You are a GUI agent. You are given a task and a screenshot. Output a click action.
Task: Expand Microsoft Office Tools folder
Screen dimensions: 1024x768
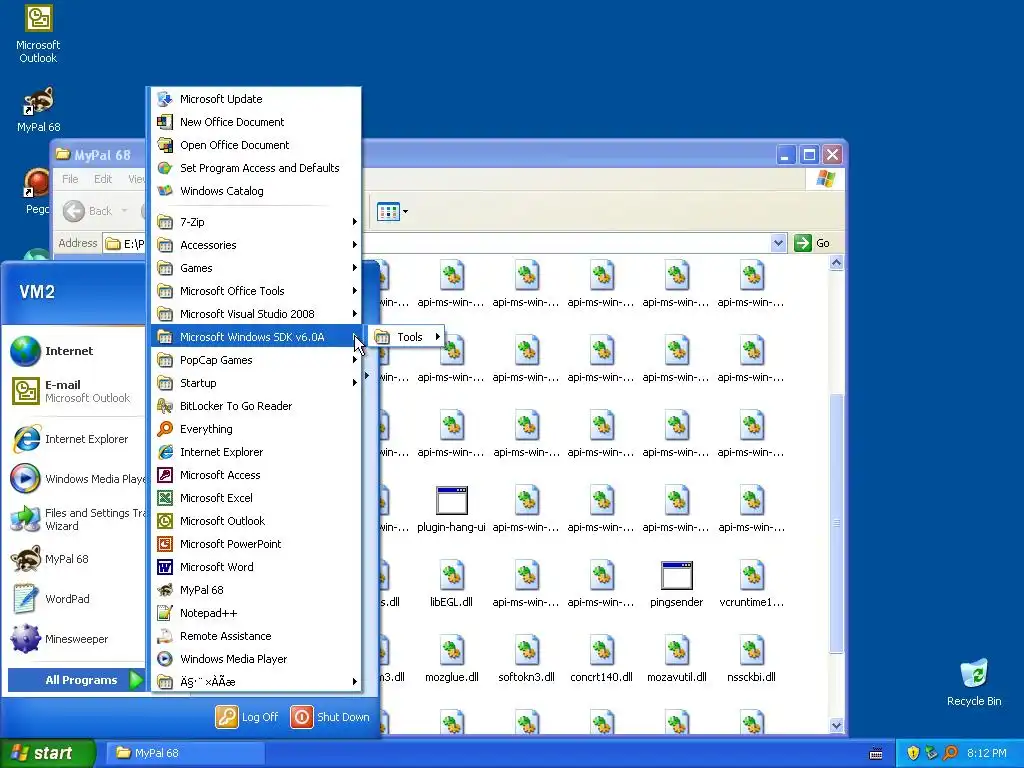tap(256, 291)
